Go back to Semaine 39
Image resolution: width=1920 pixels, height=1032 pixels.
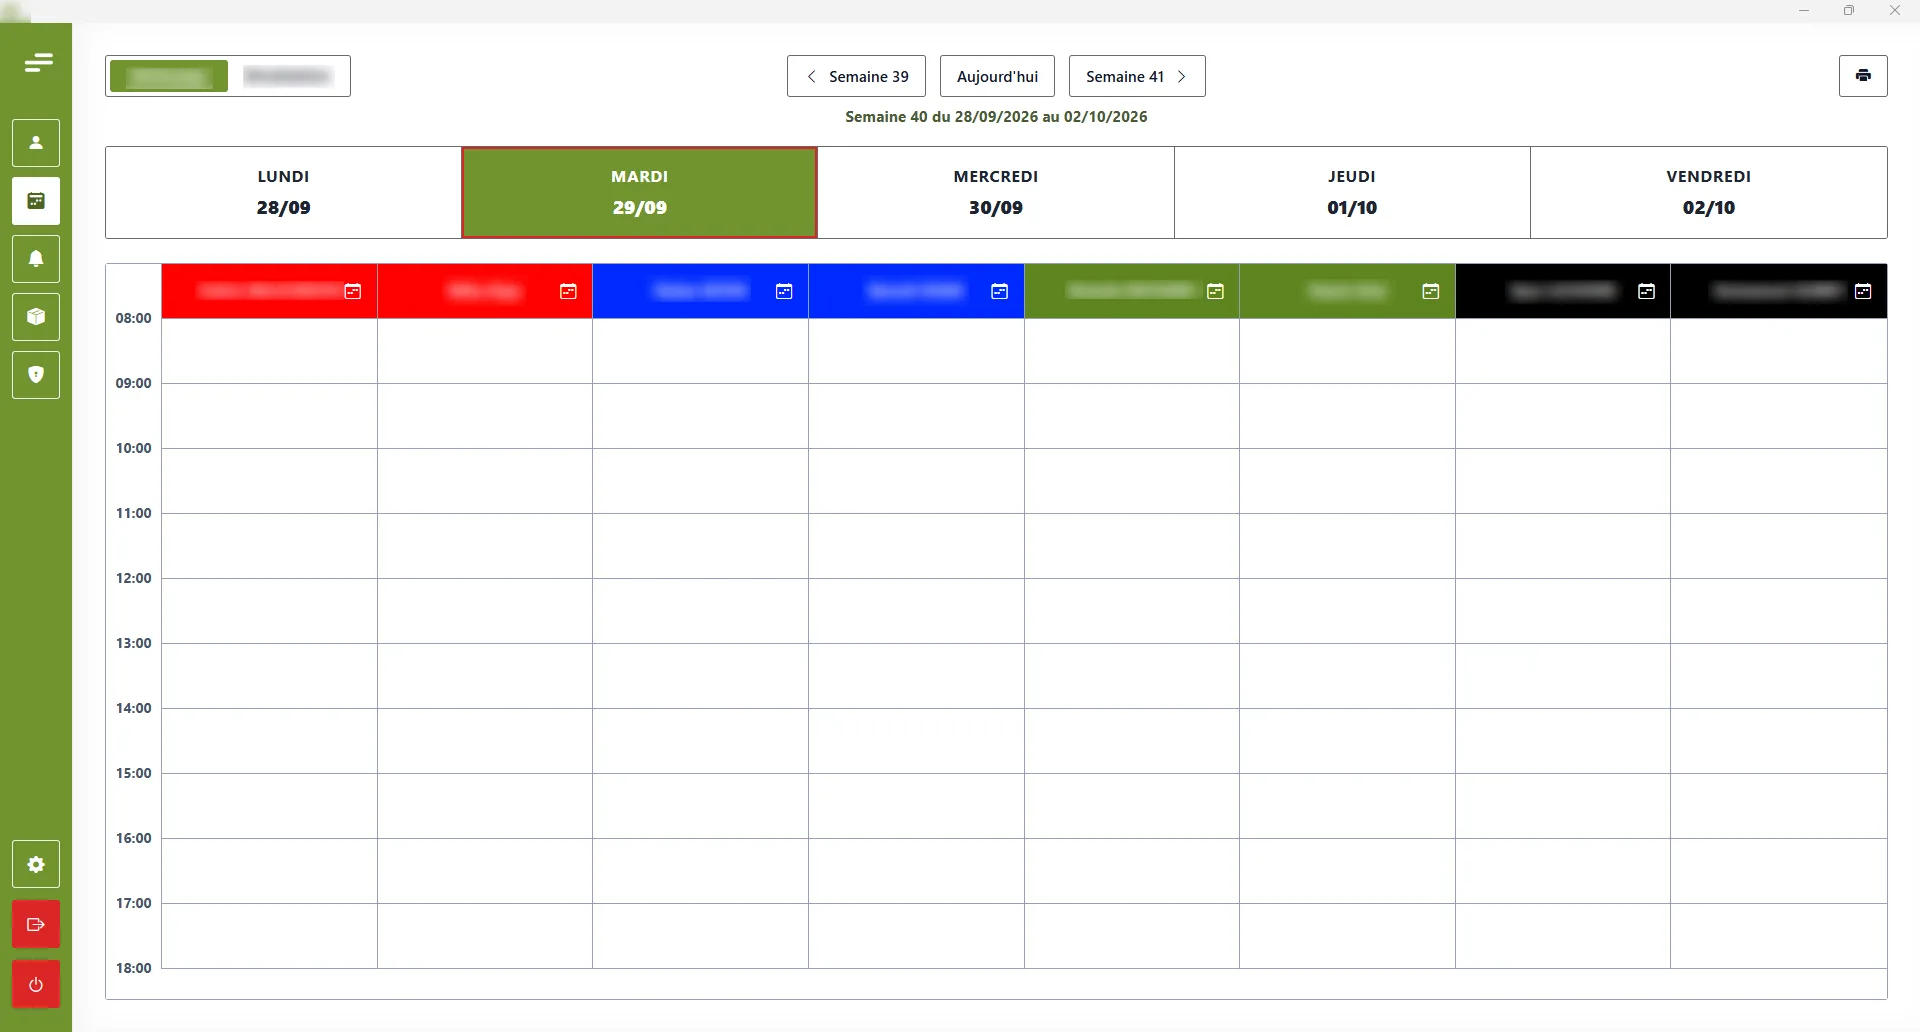pyautogui.click(x=856, y=76)
